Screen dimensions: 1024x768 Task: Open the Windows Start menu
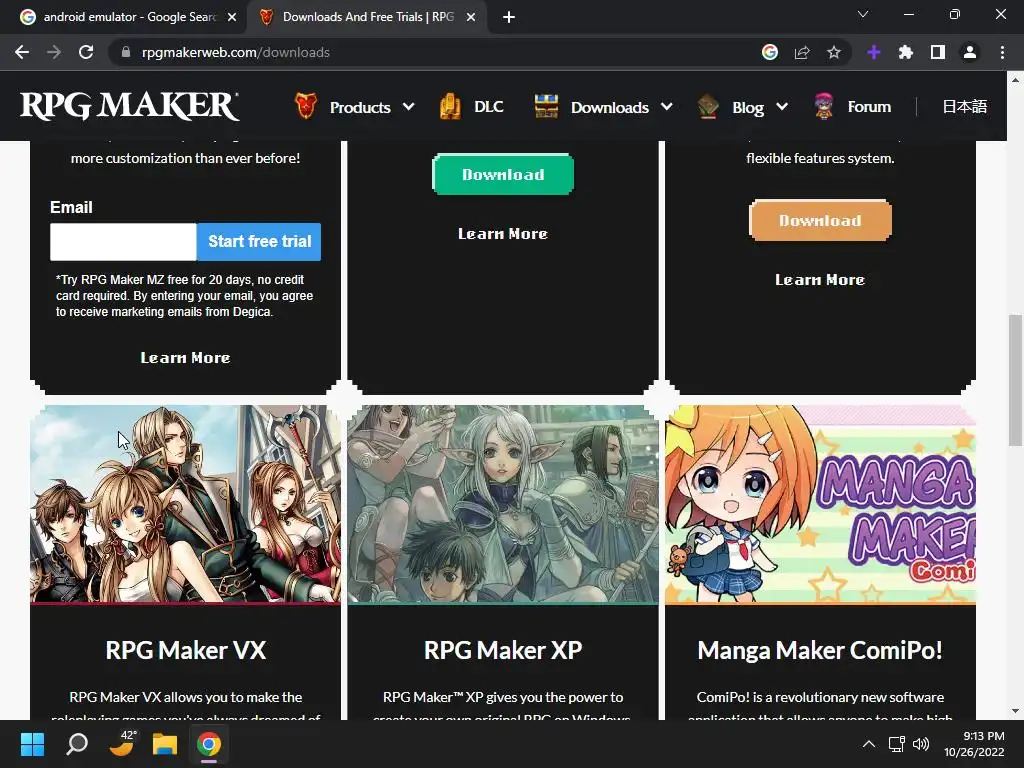click(32, 744)
